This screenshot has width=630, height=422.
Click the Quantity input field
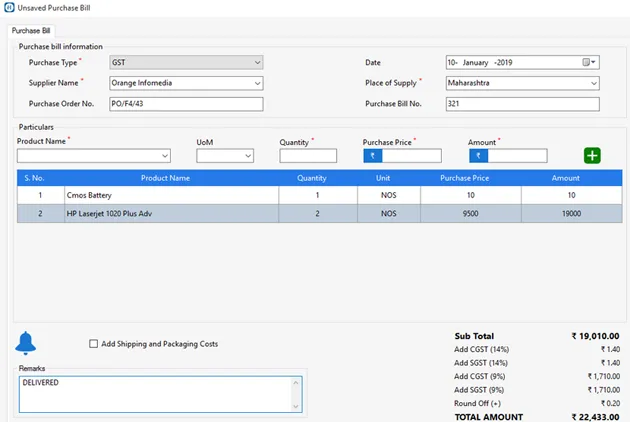pos(308,156)
